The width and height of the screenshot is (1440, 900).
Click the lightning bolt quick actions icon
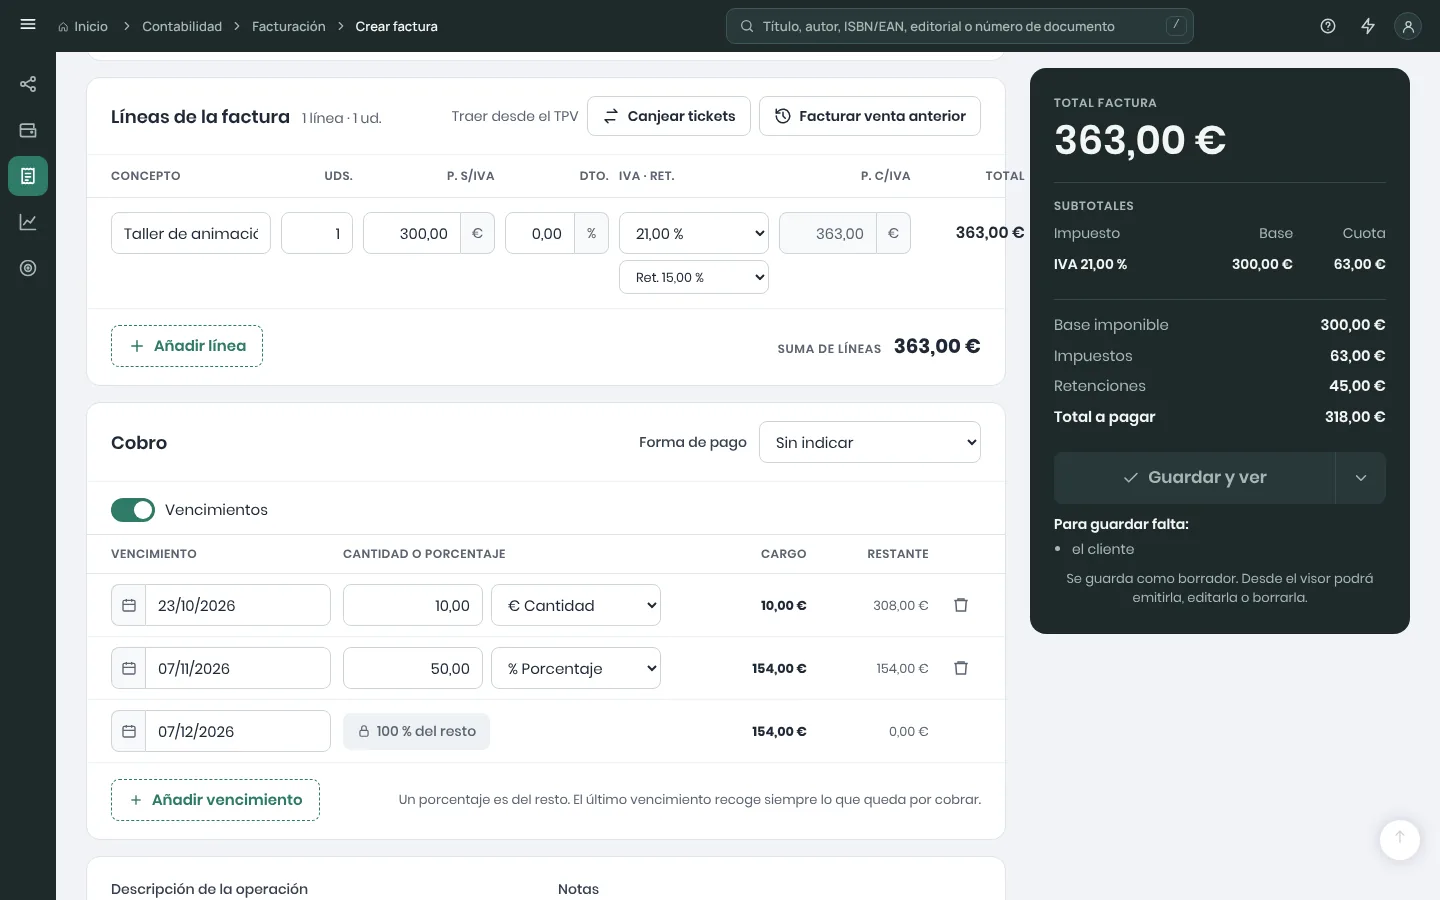tap(1368, 26)
